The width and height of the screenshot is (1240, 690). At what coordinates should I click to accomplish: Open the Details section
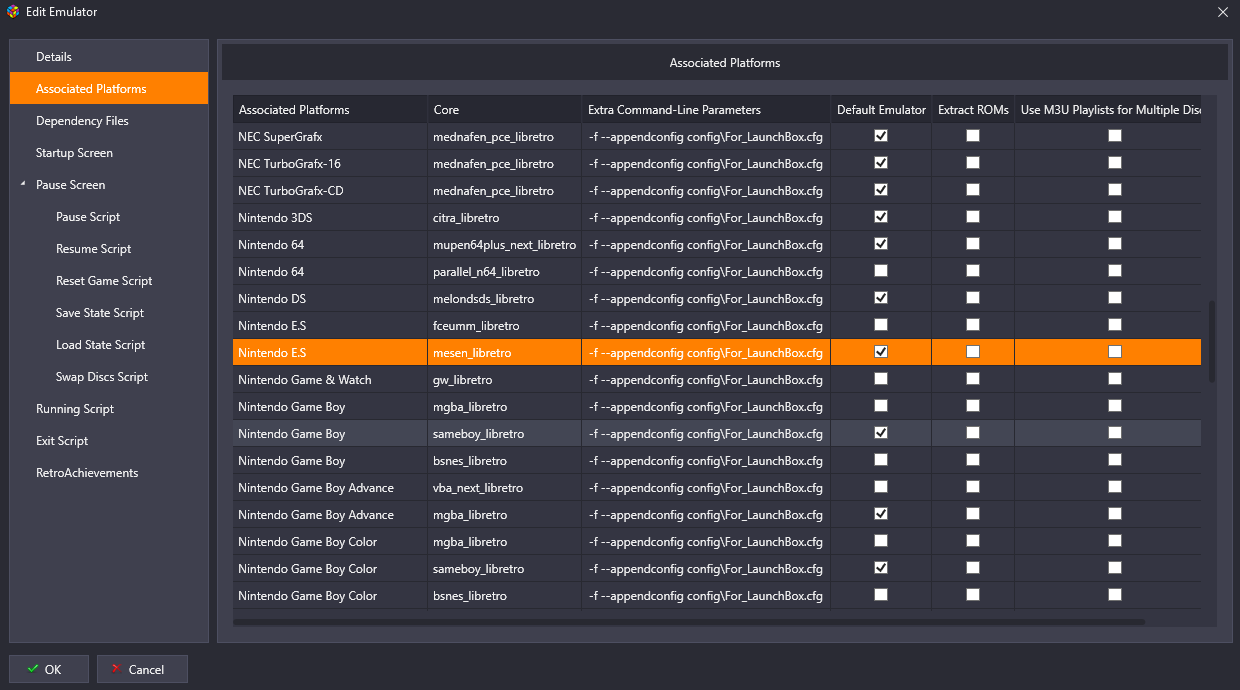[x=54, y=57]
